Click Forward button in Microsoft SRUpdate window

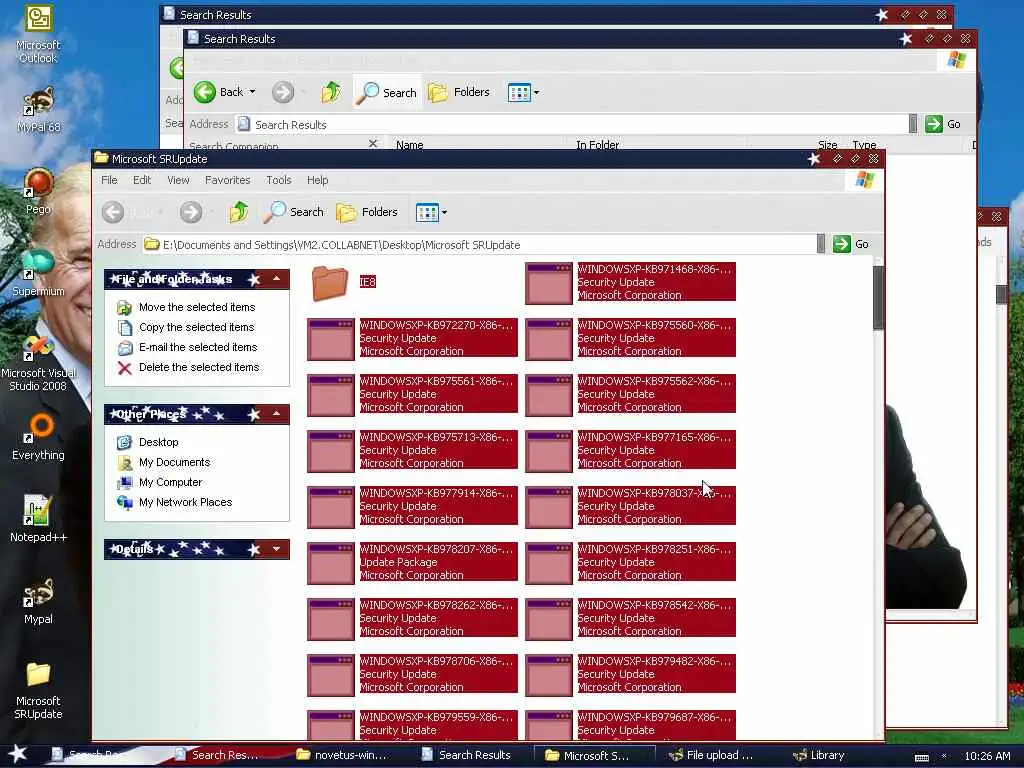pos(191,212)
